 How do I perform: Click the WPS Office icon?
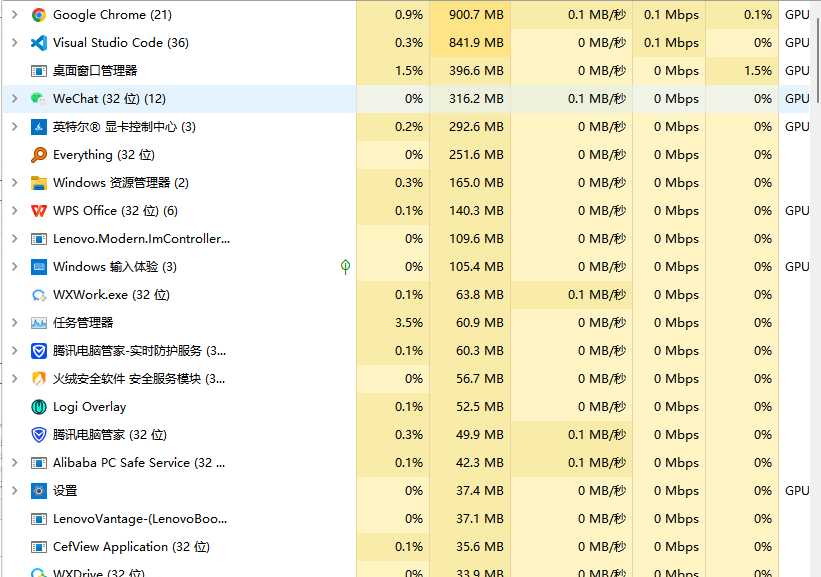39,210
